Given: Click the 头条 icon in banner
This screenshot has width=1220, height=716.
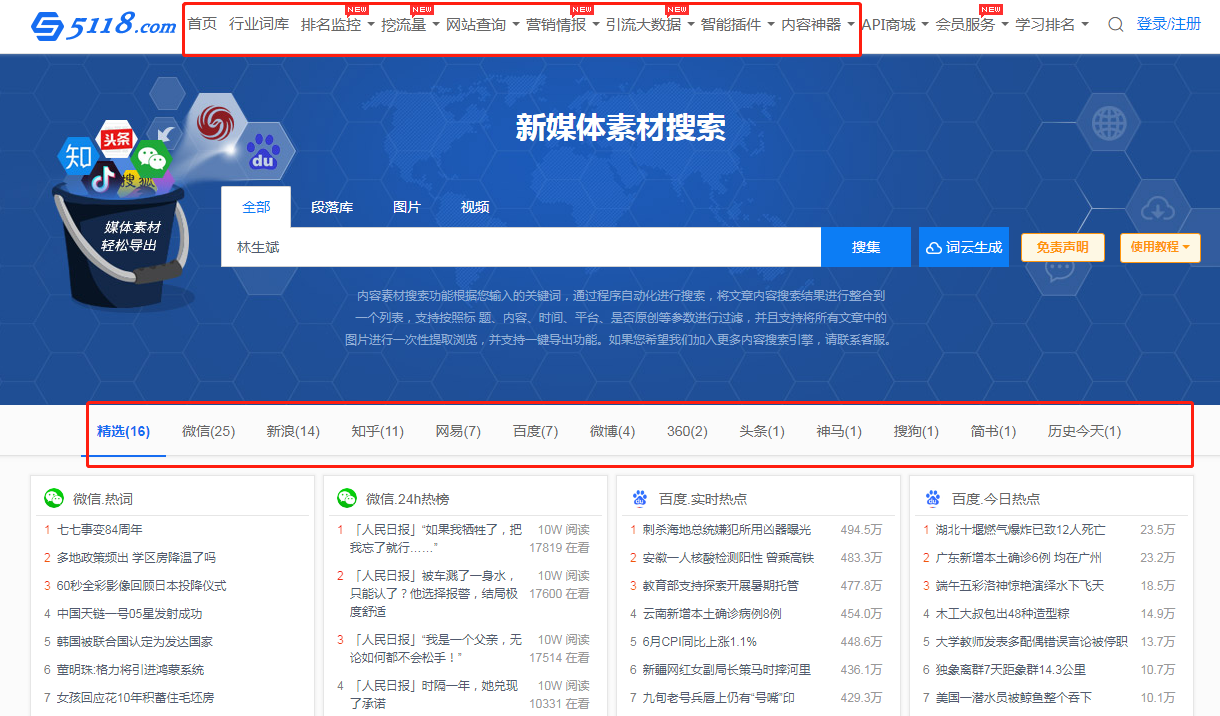Looking at the screenshot, I should coord(117,138).
